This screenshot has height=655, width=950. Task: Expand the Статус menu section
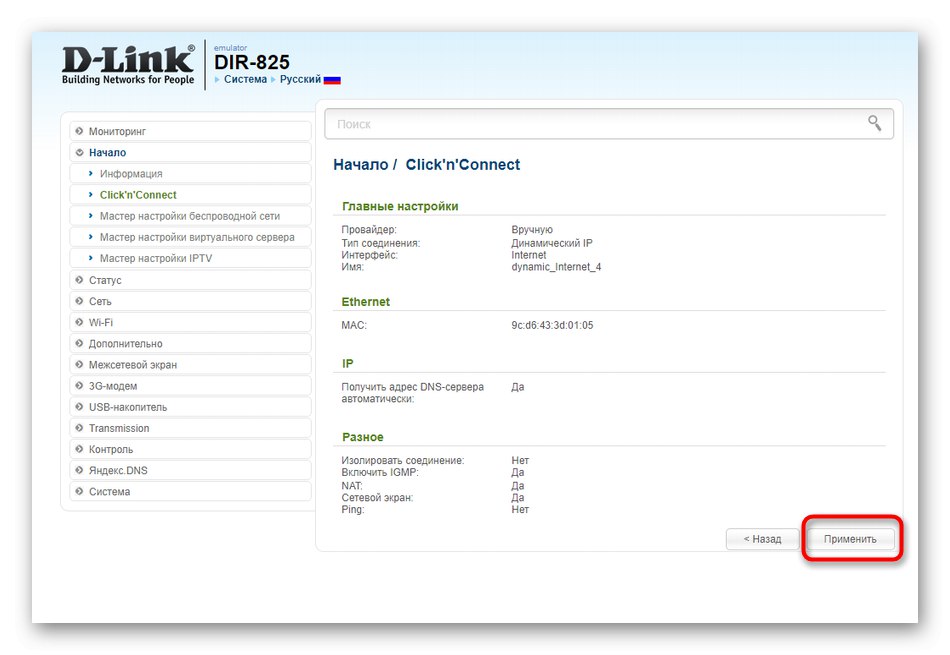190,281
